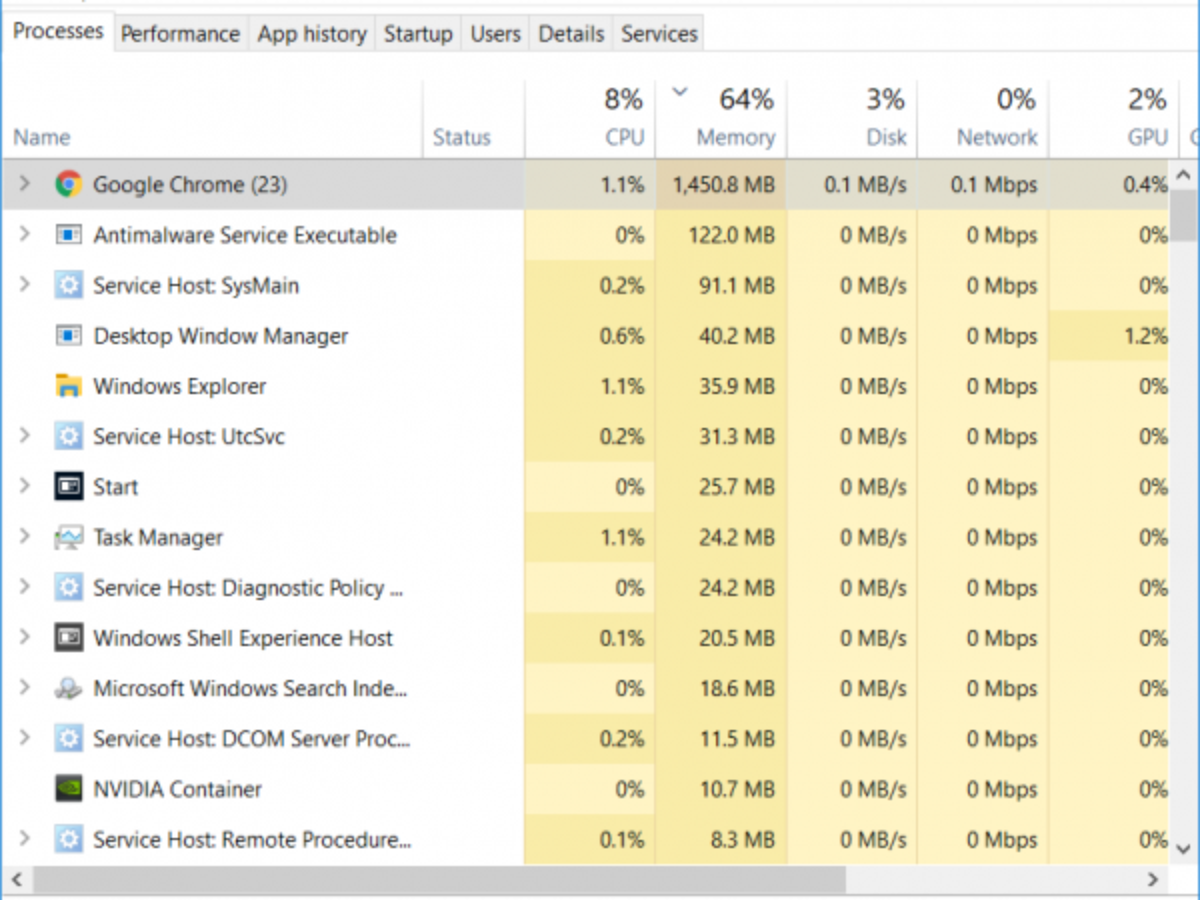Click the Task Manager process icon
This screenshot has width=1200, height=900.
coord(68,537)
